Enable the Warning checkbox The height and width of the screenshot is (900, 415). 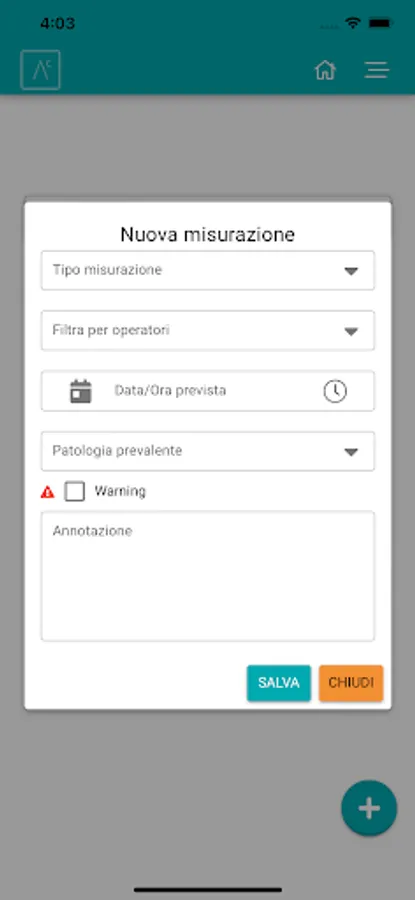tap(75, 491)
